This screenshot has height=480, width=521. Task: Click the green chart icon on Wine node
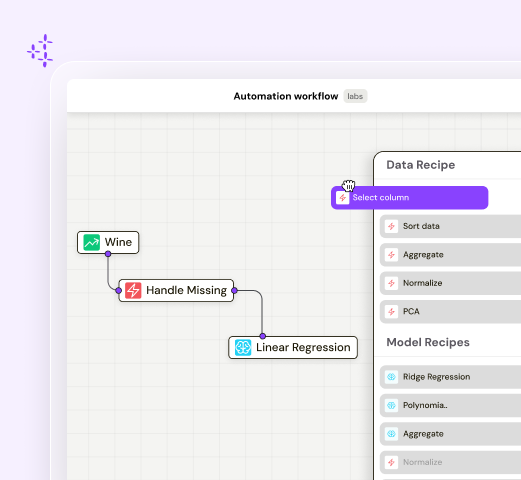pyautogui.click(x=91, y=242)
